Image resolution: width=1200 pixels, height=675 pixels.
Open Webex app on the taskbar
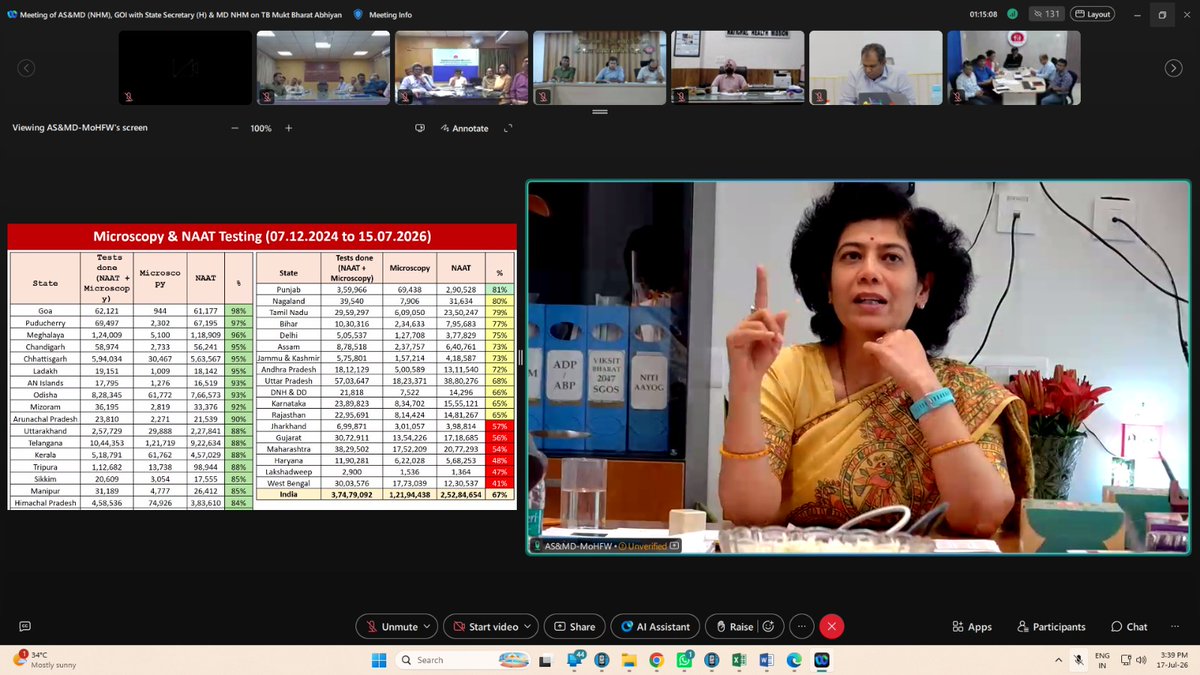[x=821, y=660]
